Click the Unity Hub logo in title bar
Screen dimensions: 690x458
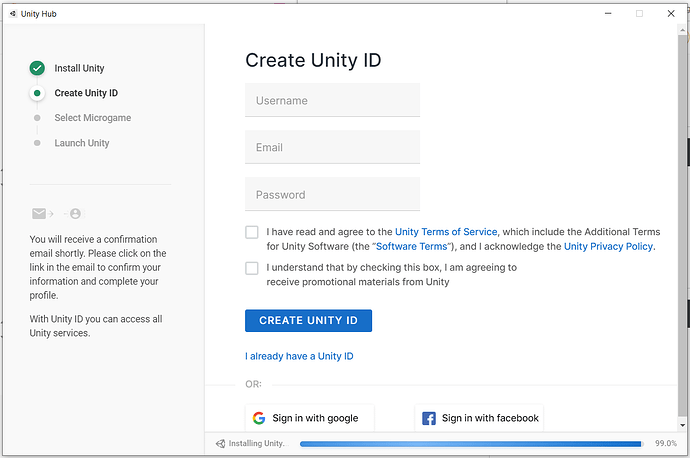11,13
